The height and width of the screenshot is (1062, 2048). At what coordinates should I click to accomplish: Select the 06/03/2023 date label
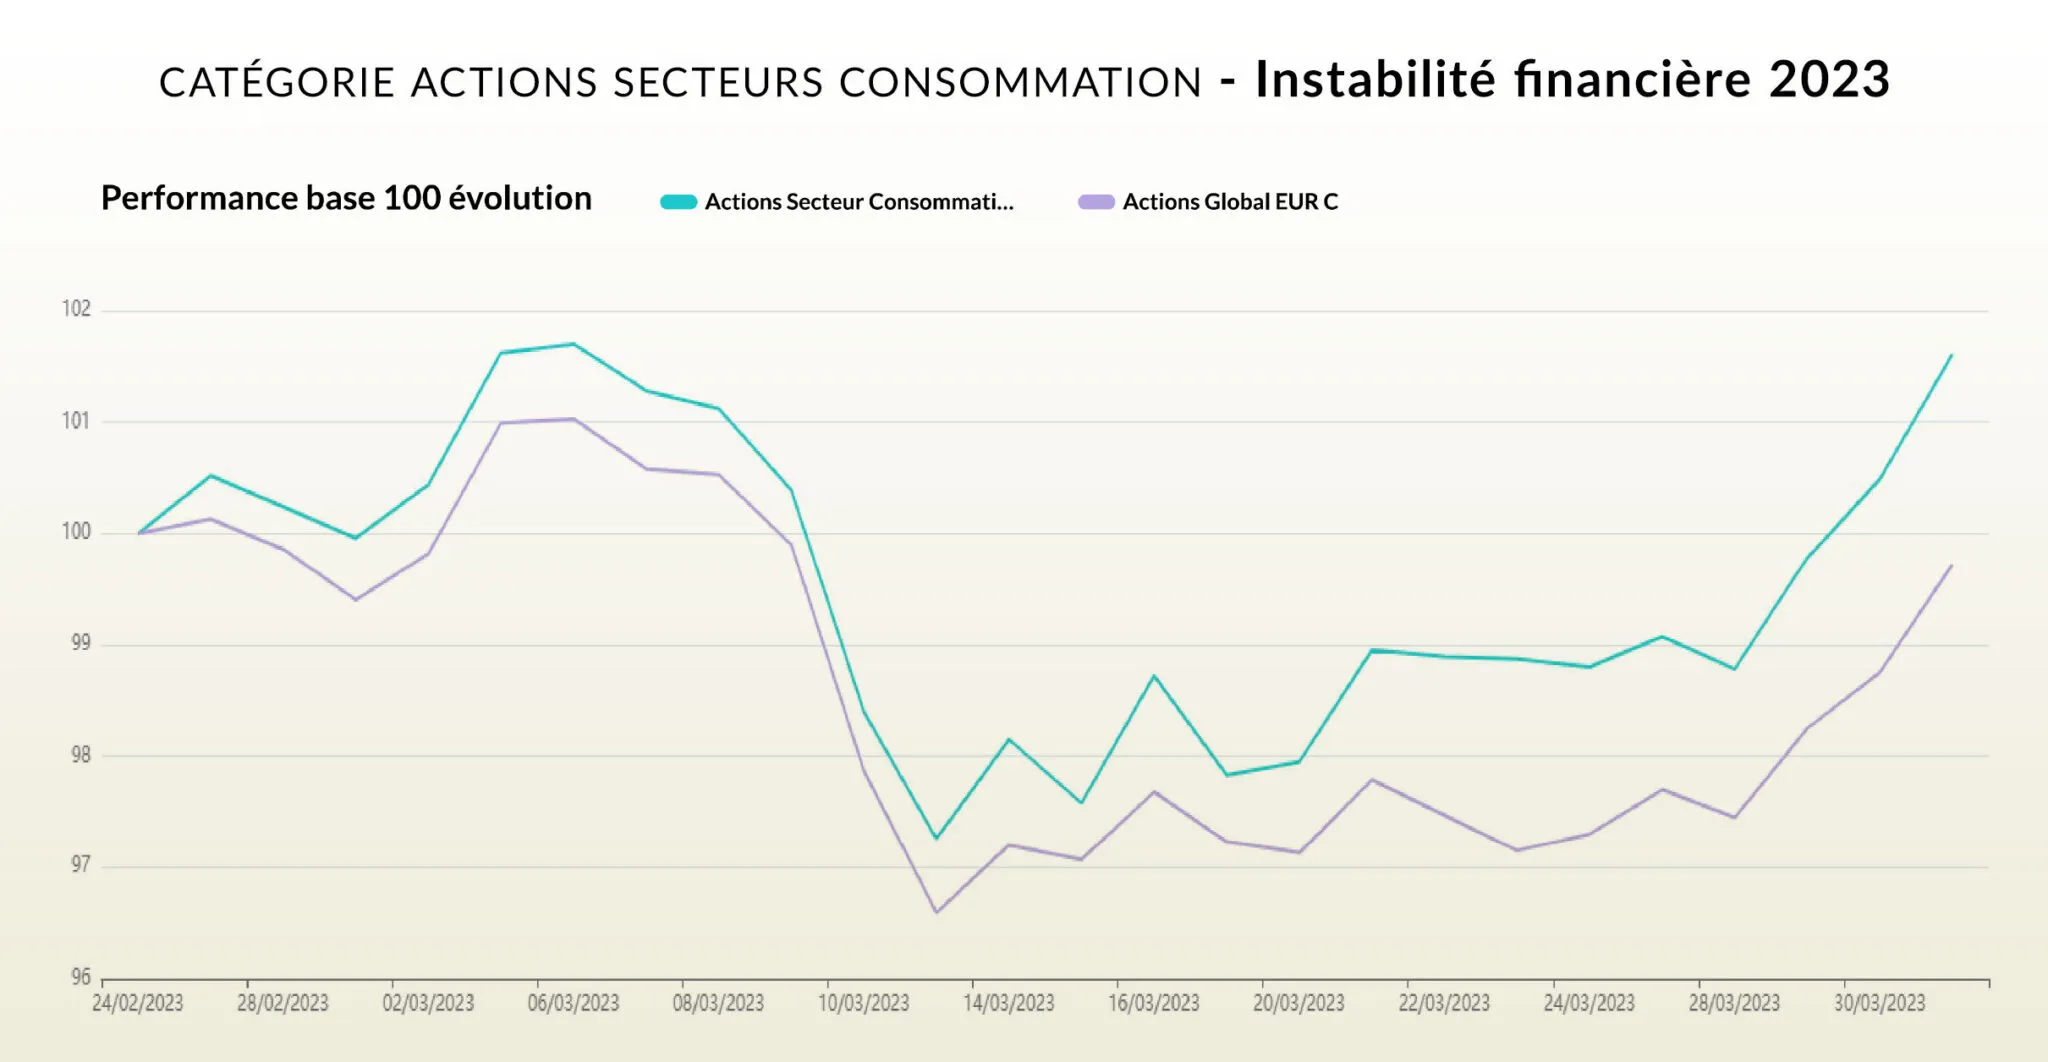(x=573, y=1003)
